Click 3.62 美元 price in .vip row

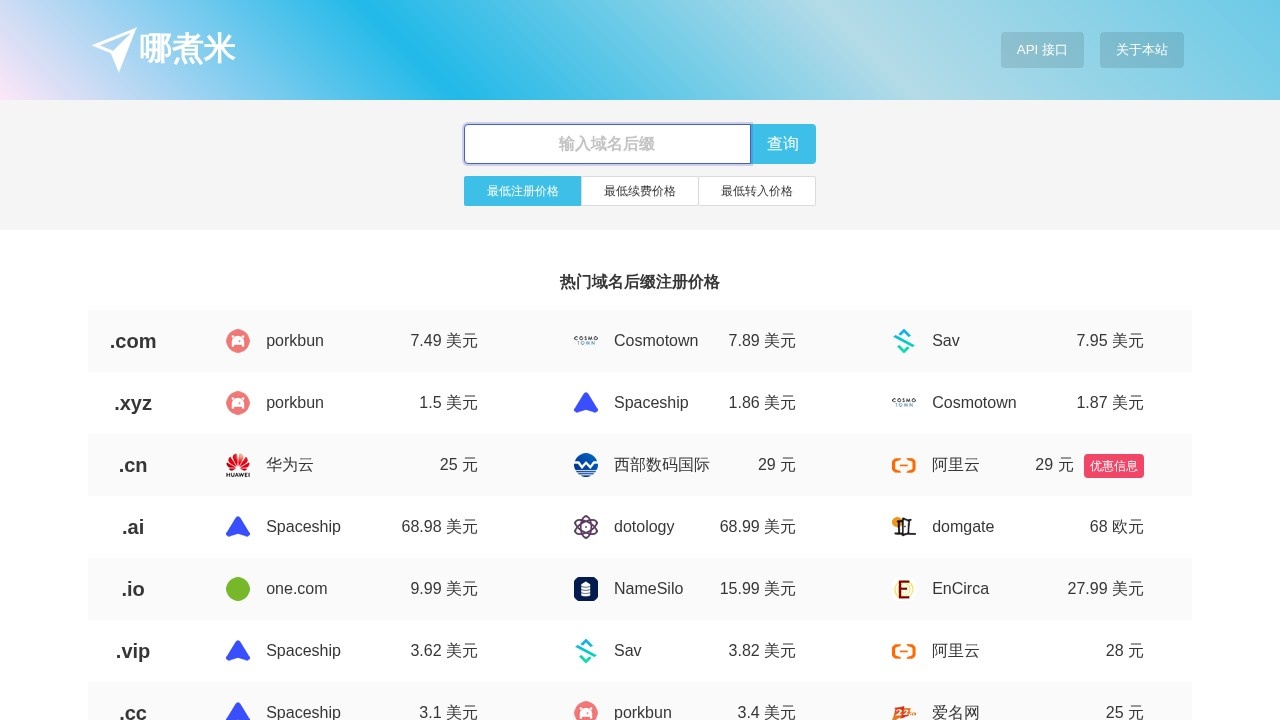point(444,651)
